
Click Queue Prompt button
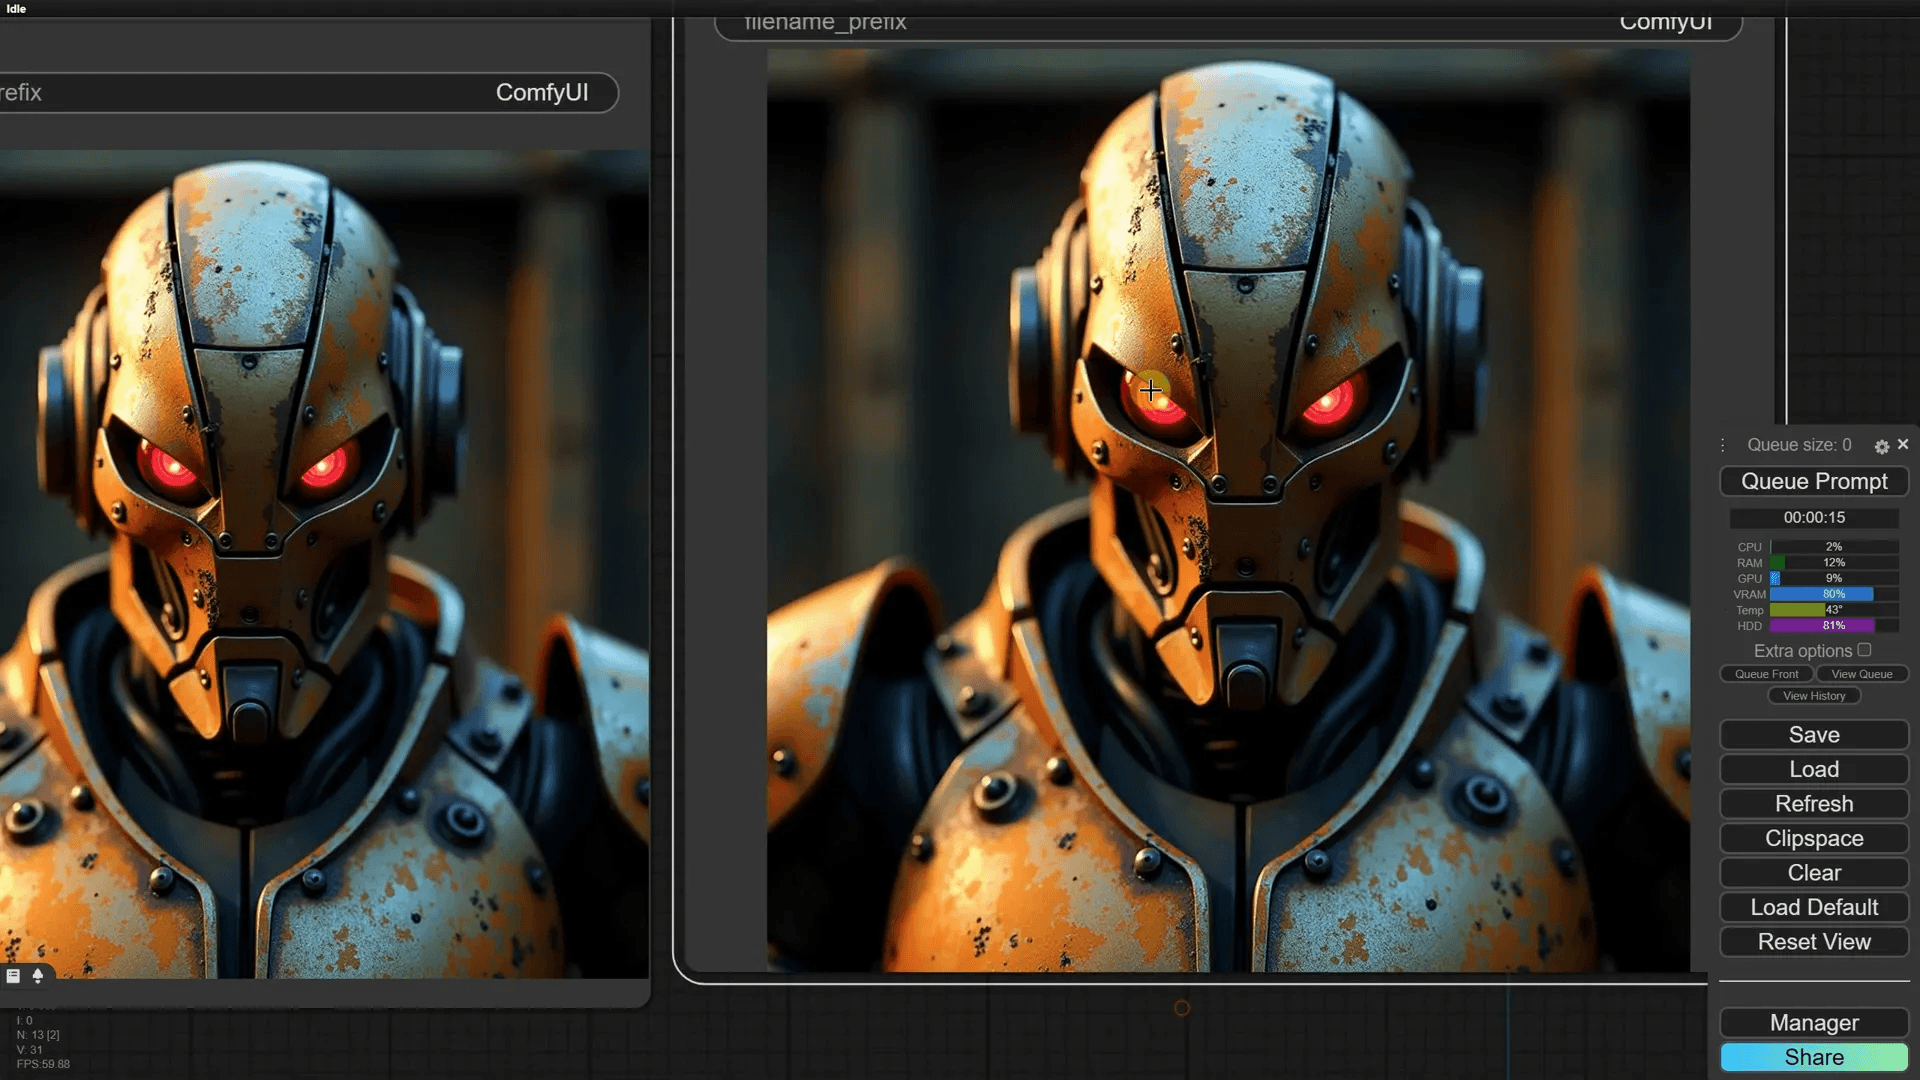(1814, 481)
